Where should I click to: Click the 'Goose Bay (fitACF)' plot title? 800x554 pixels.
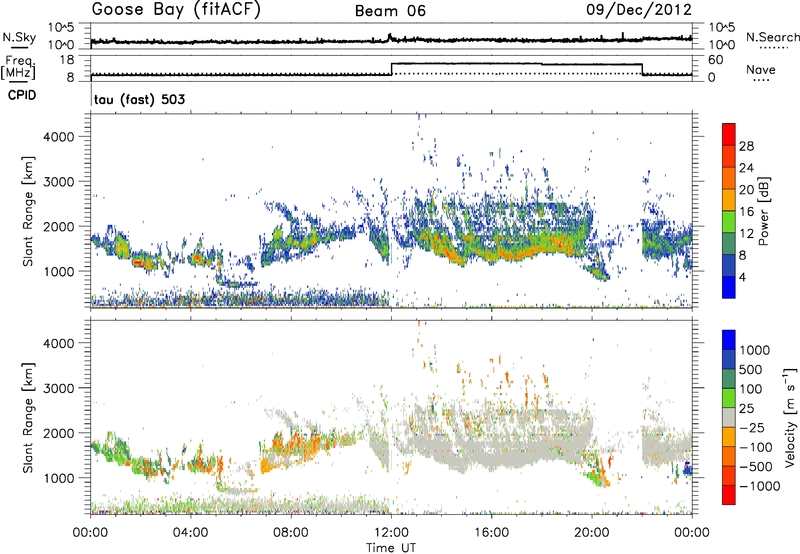(x=176, y=10)
